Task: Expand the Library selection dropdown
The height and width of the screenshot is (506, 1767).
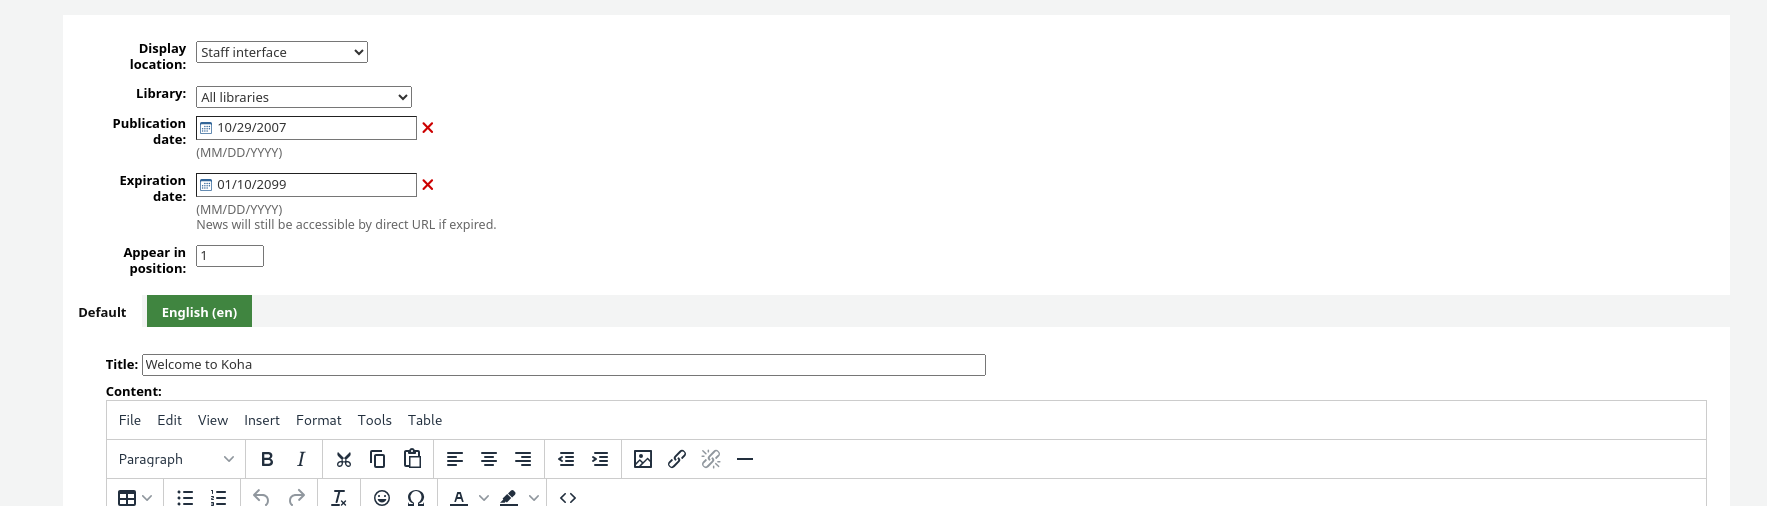Action: click(304, 97)
